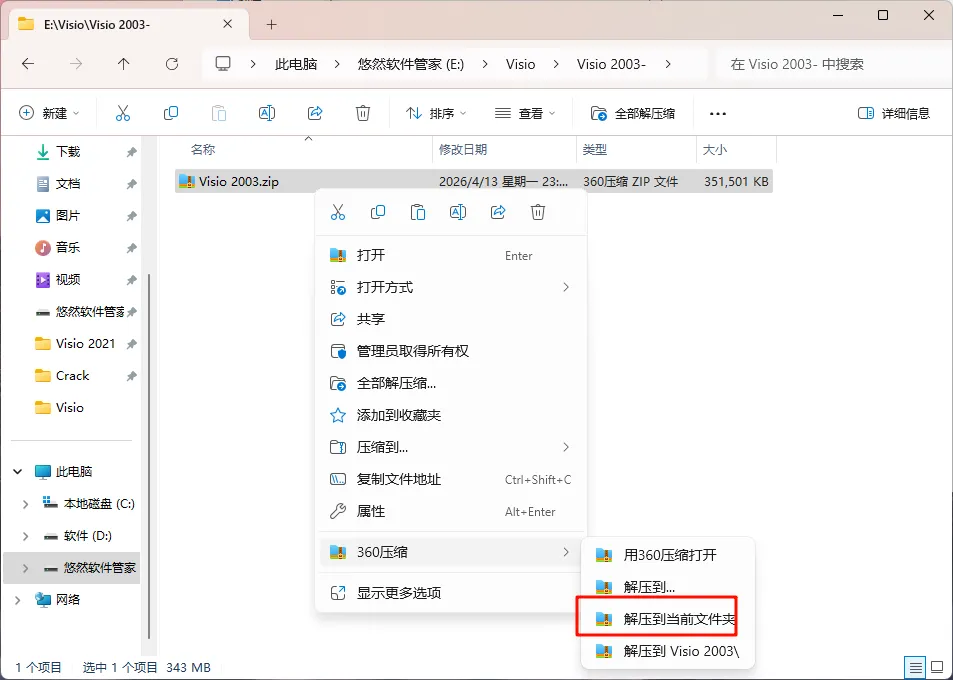Image resolution: width=953 pixels, height=680 pixels.
Task: Click the Delete icon in the context menu
Action: [x=538, y=212]
